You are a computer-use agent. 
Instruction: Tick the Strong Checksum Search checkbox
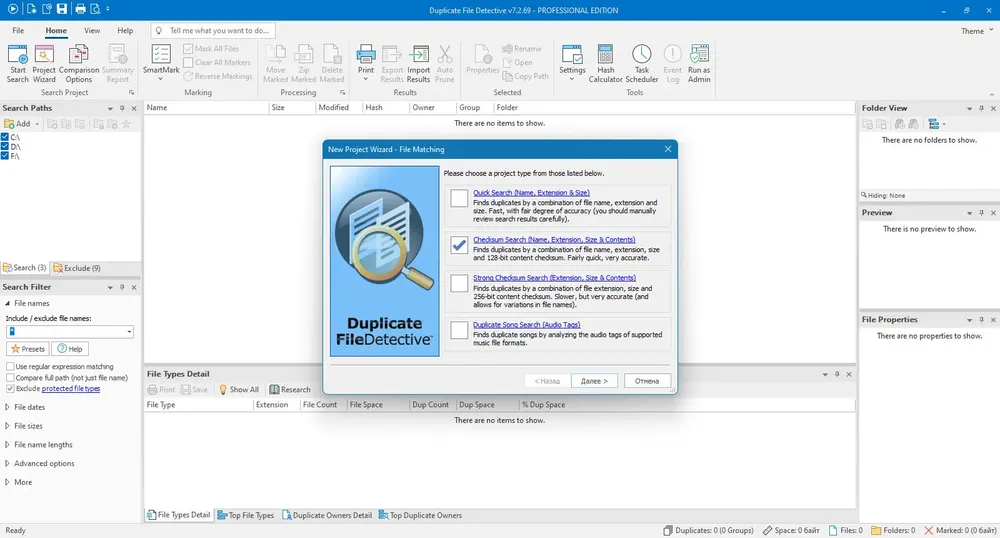click(x=459, y=283)
